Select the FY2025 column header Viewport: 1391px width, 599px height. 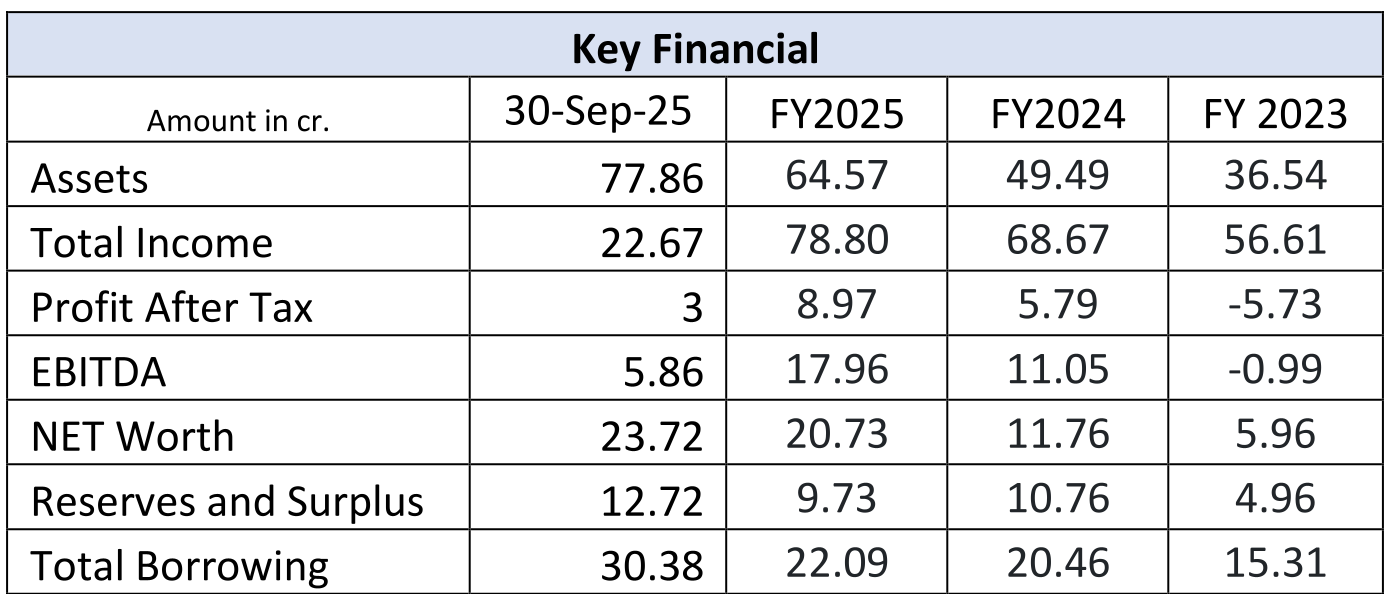click(x=837, y=115)
